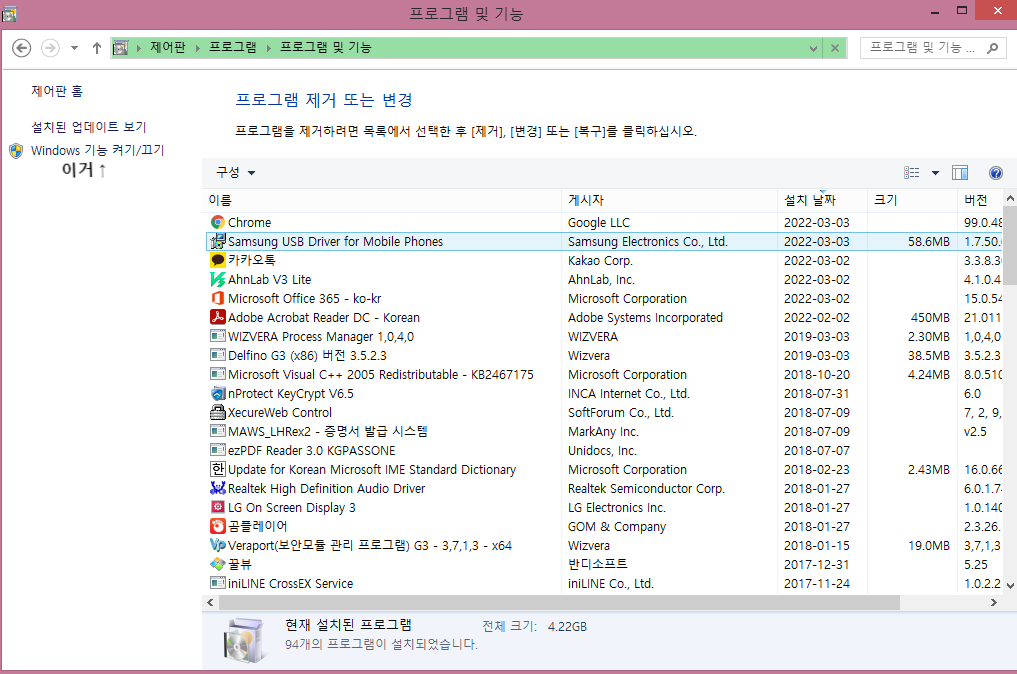
Task: Click the Veraport G3 icon
Action: pos(218,545)
